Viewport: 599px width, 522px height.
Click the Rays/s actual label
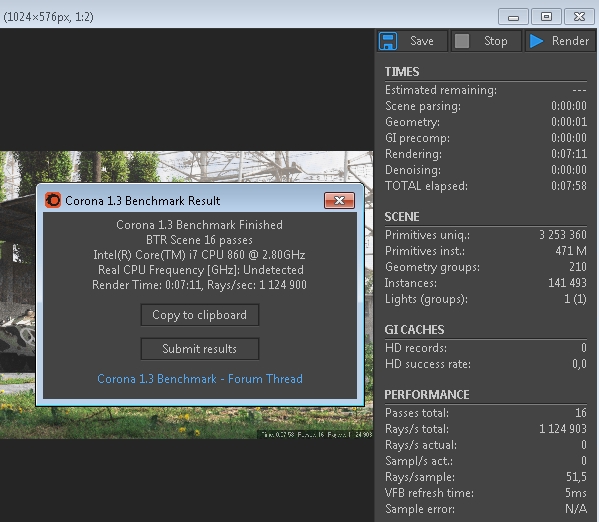[421, 445]
